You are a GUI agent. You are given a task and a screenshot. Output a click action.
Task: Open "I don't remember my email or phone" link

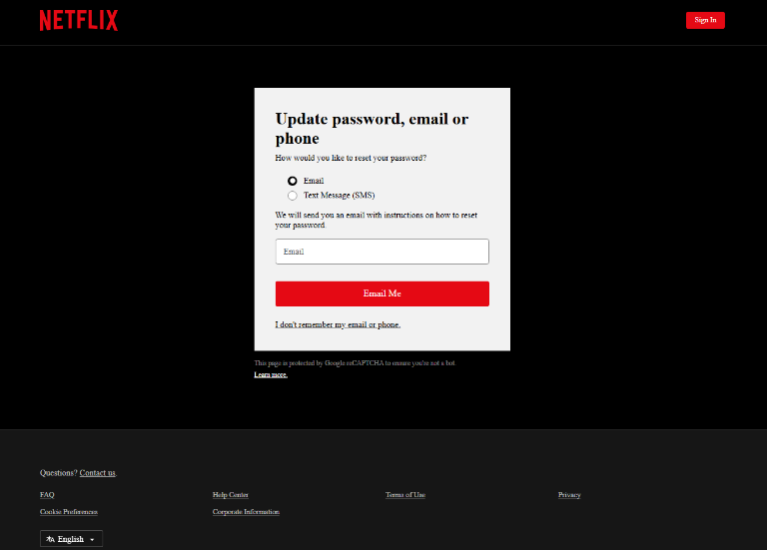[x=338, y=325]
